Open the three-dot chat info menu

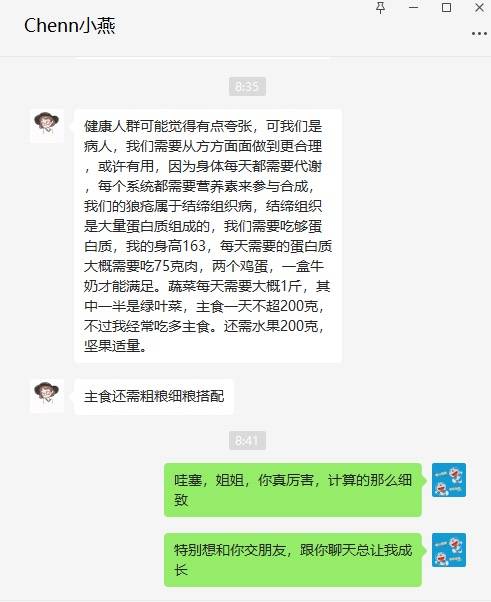click(x=479, y=34)
